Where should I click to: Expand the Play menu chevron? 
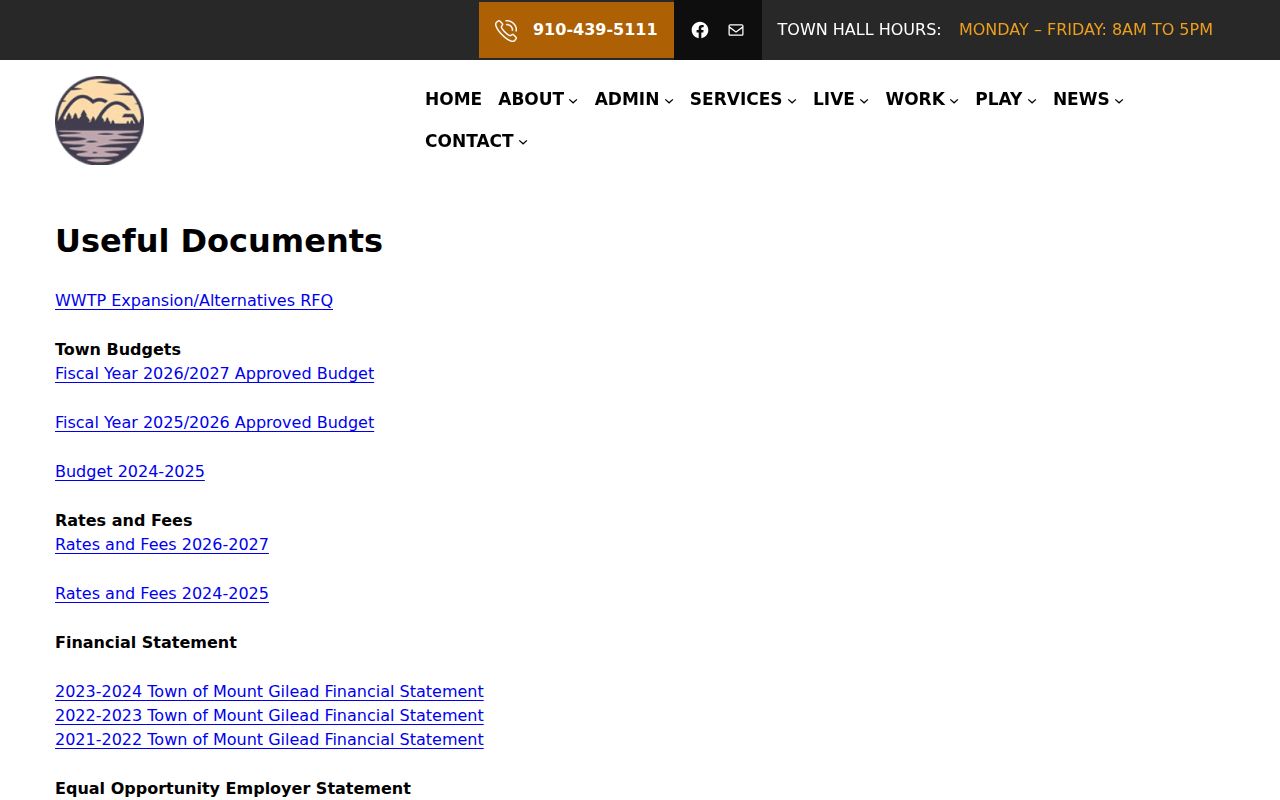(1032, 100)
